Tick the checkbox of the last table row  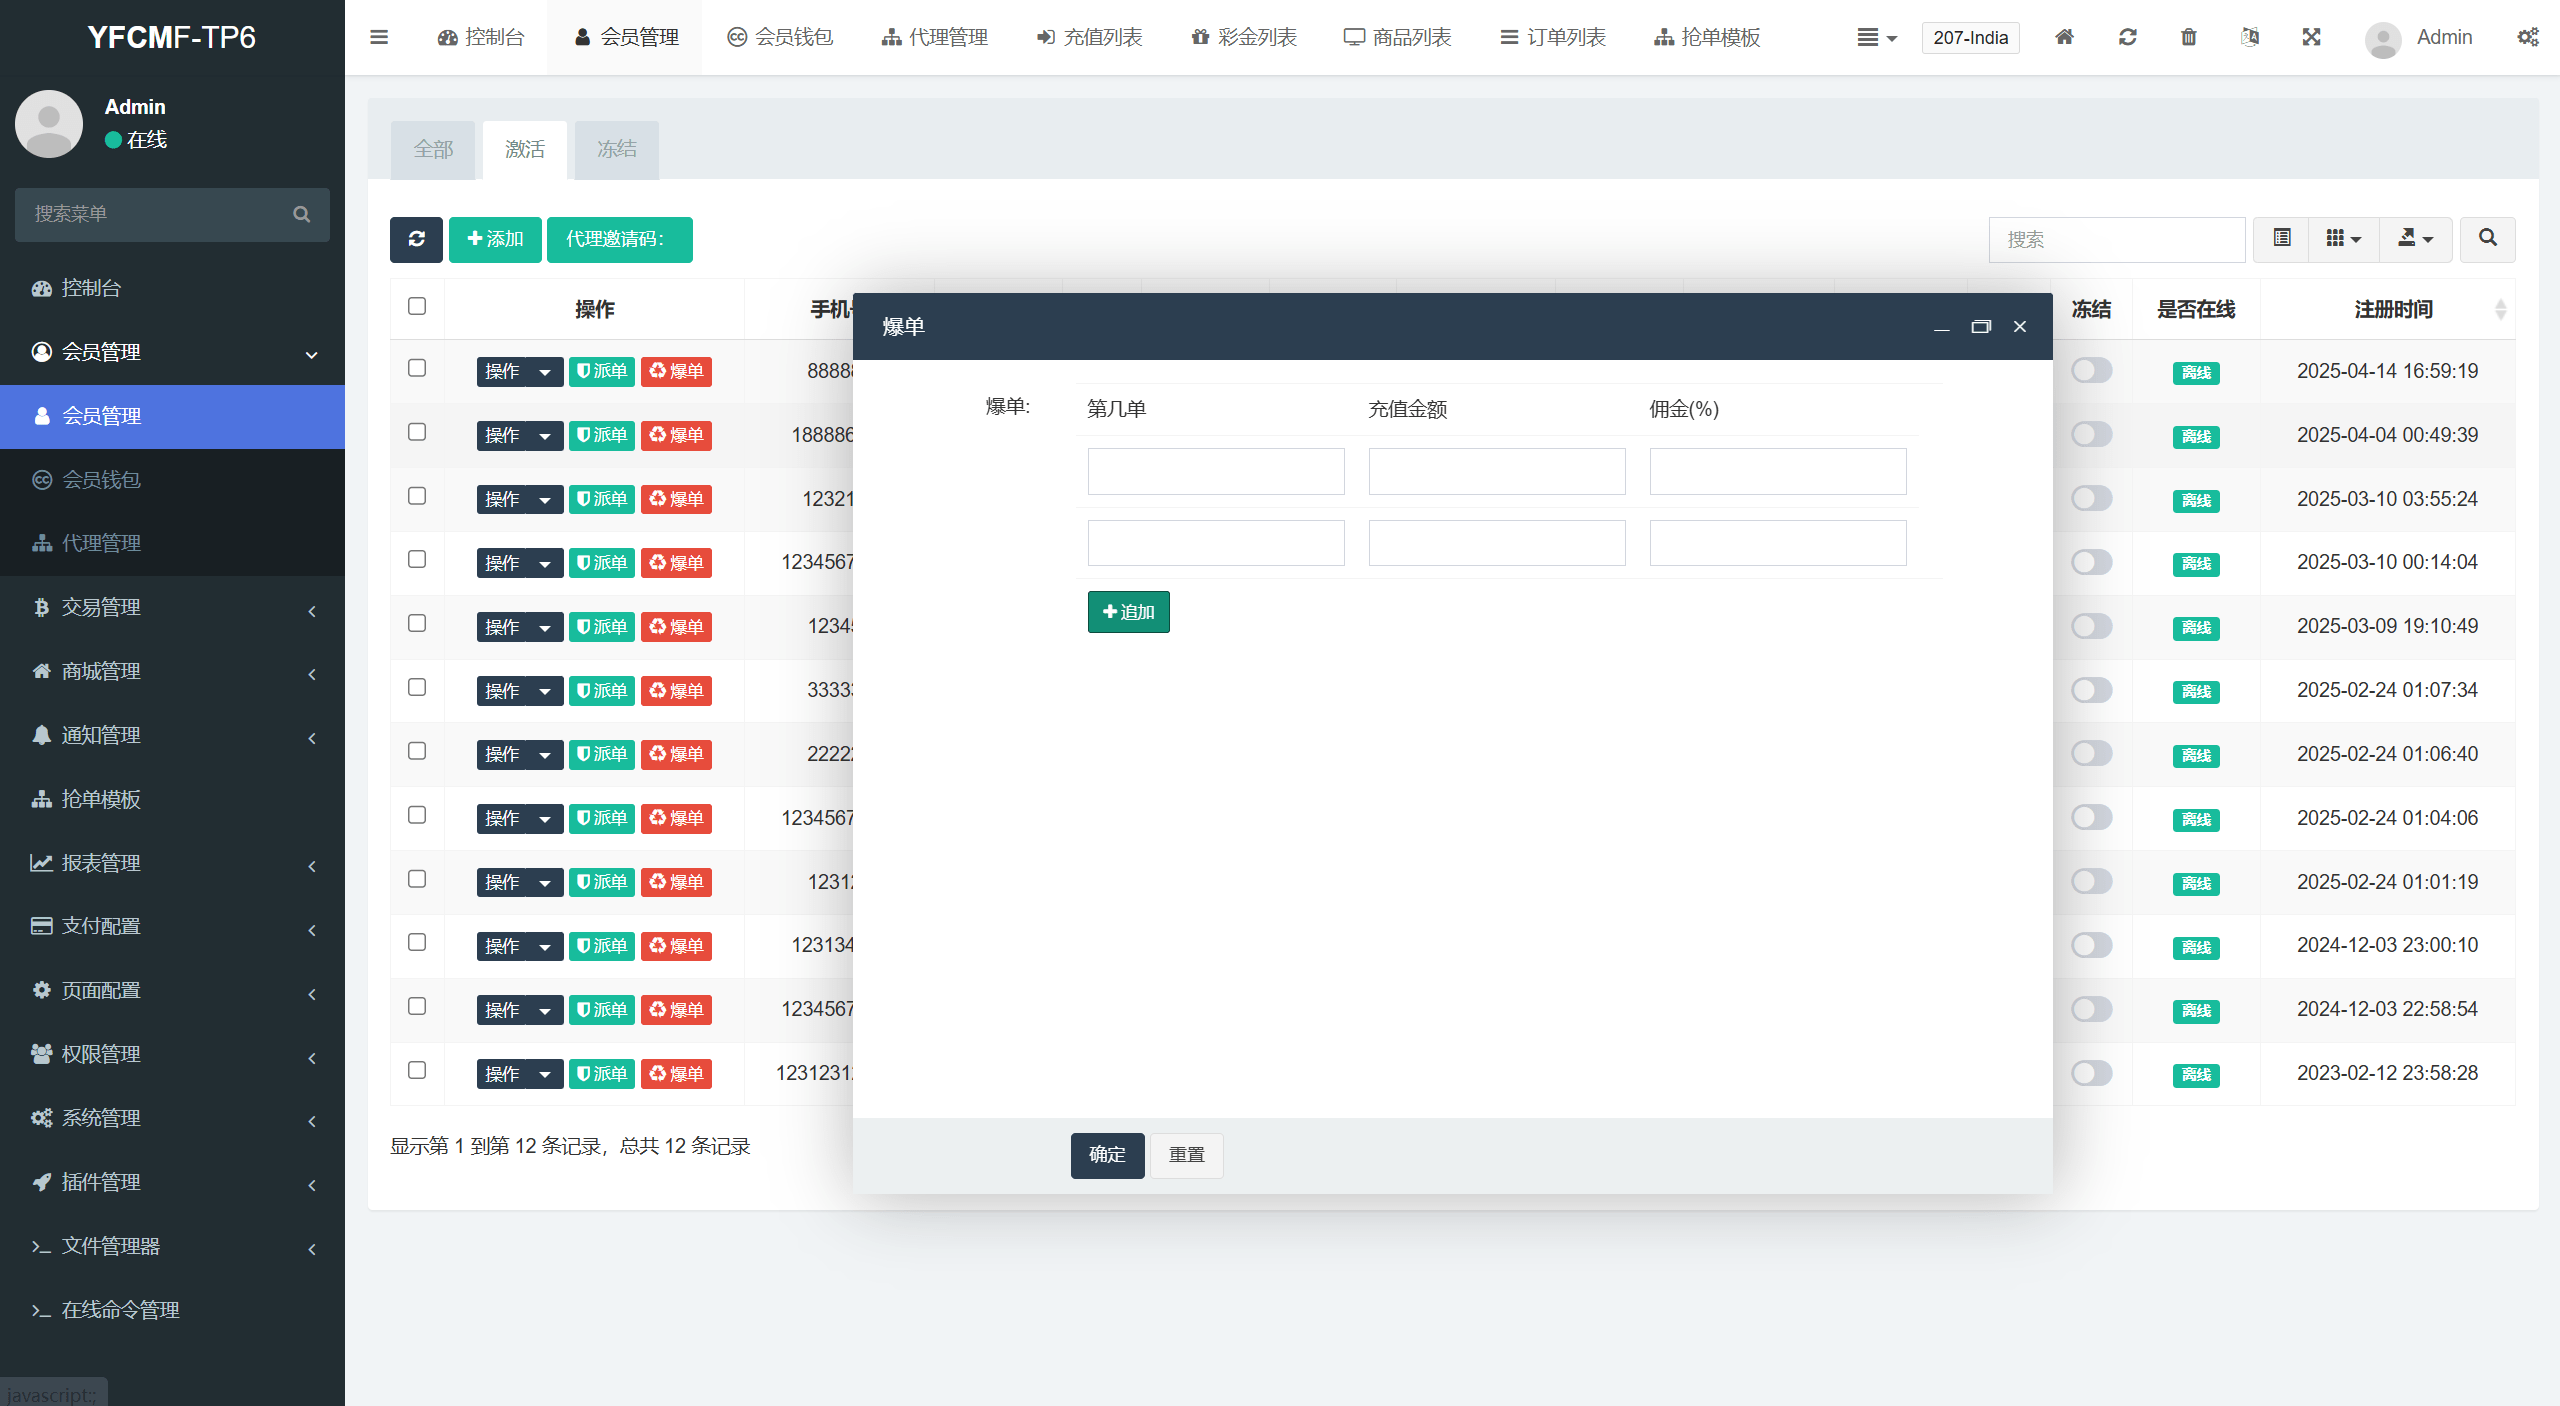(417, 1070)
